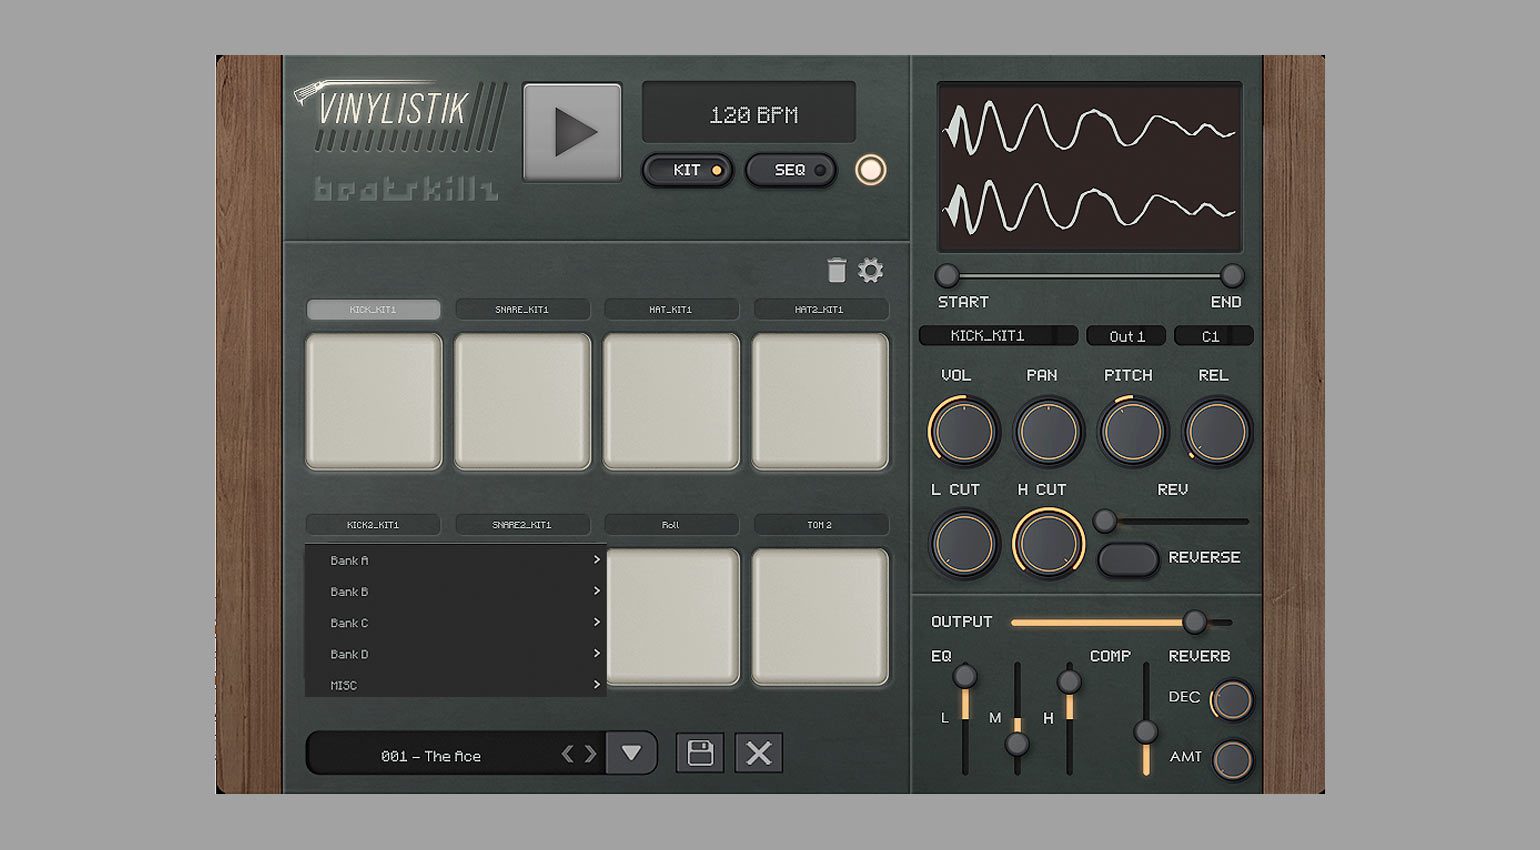Click the 001 - The Ace preset name
Screen dimensions: 1540x850
click(x=430, y=756)
